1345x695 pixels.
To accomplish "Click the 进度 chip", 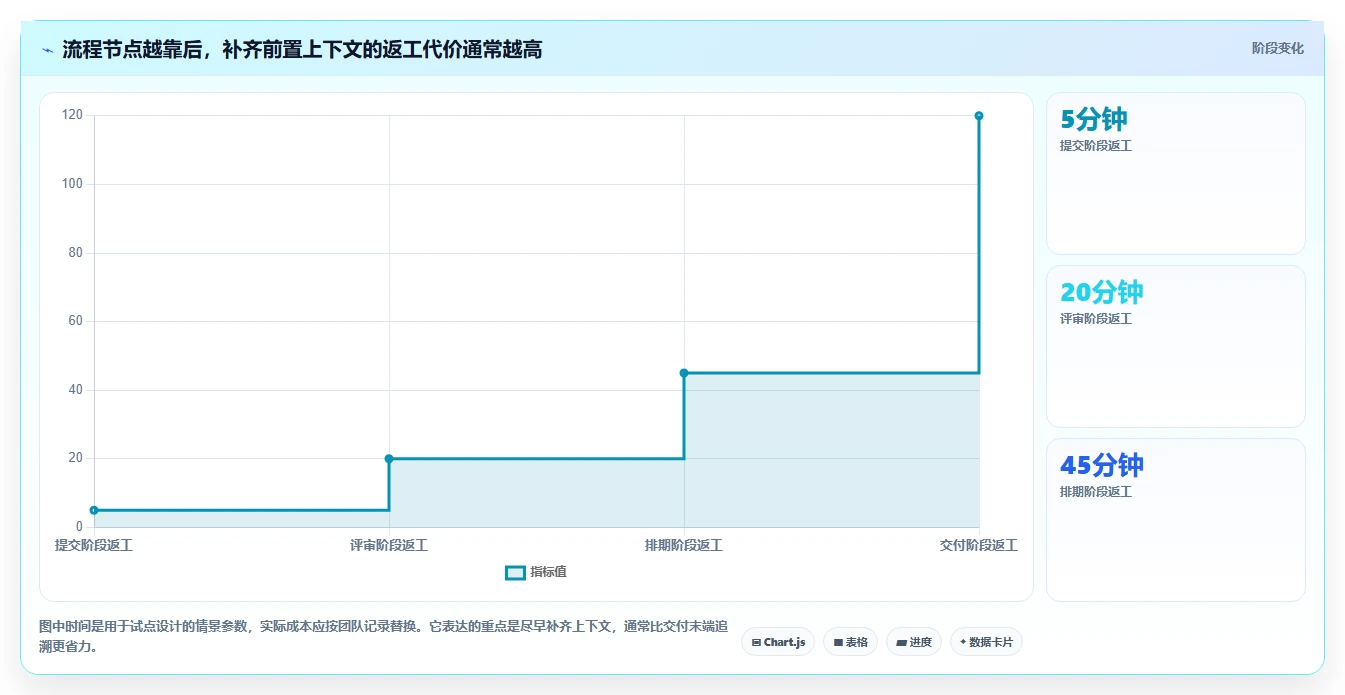I will click(914, 642).
